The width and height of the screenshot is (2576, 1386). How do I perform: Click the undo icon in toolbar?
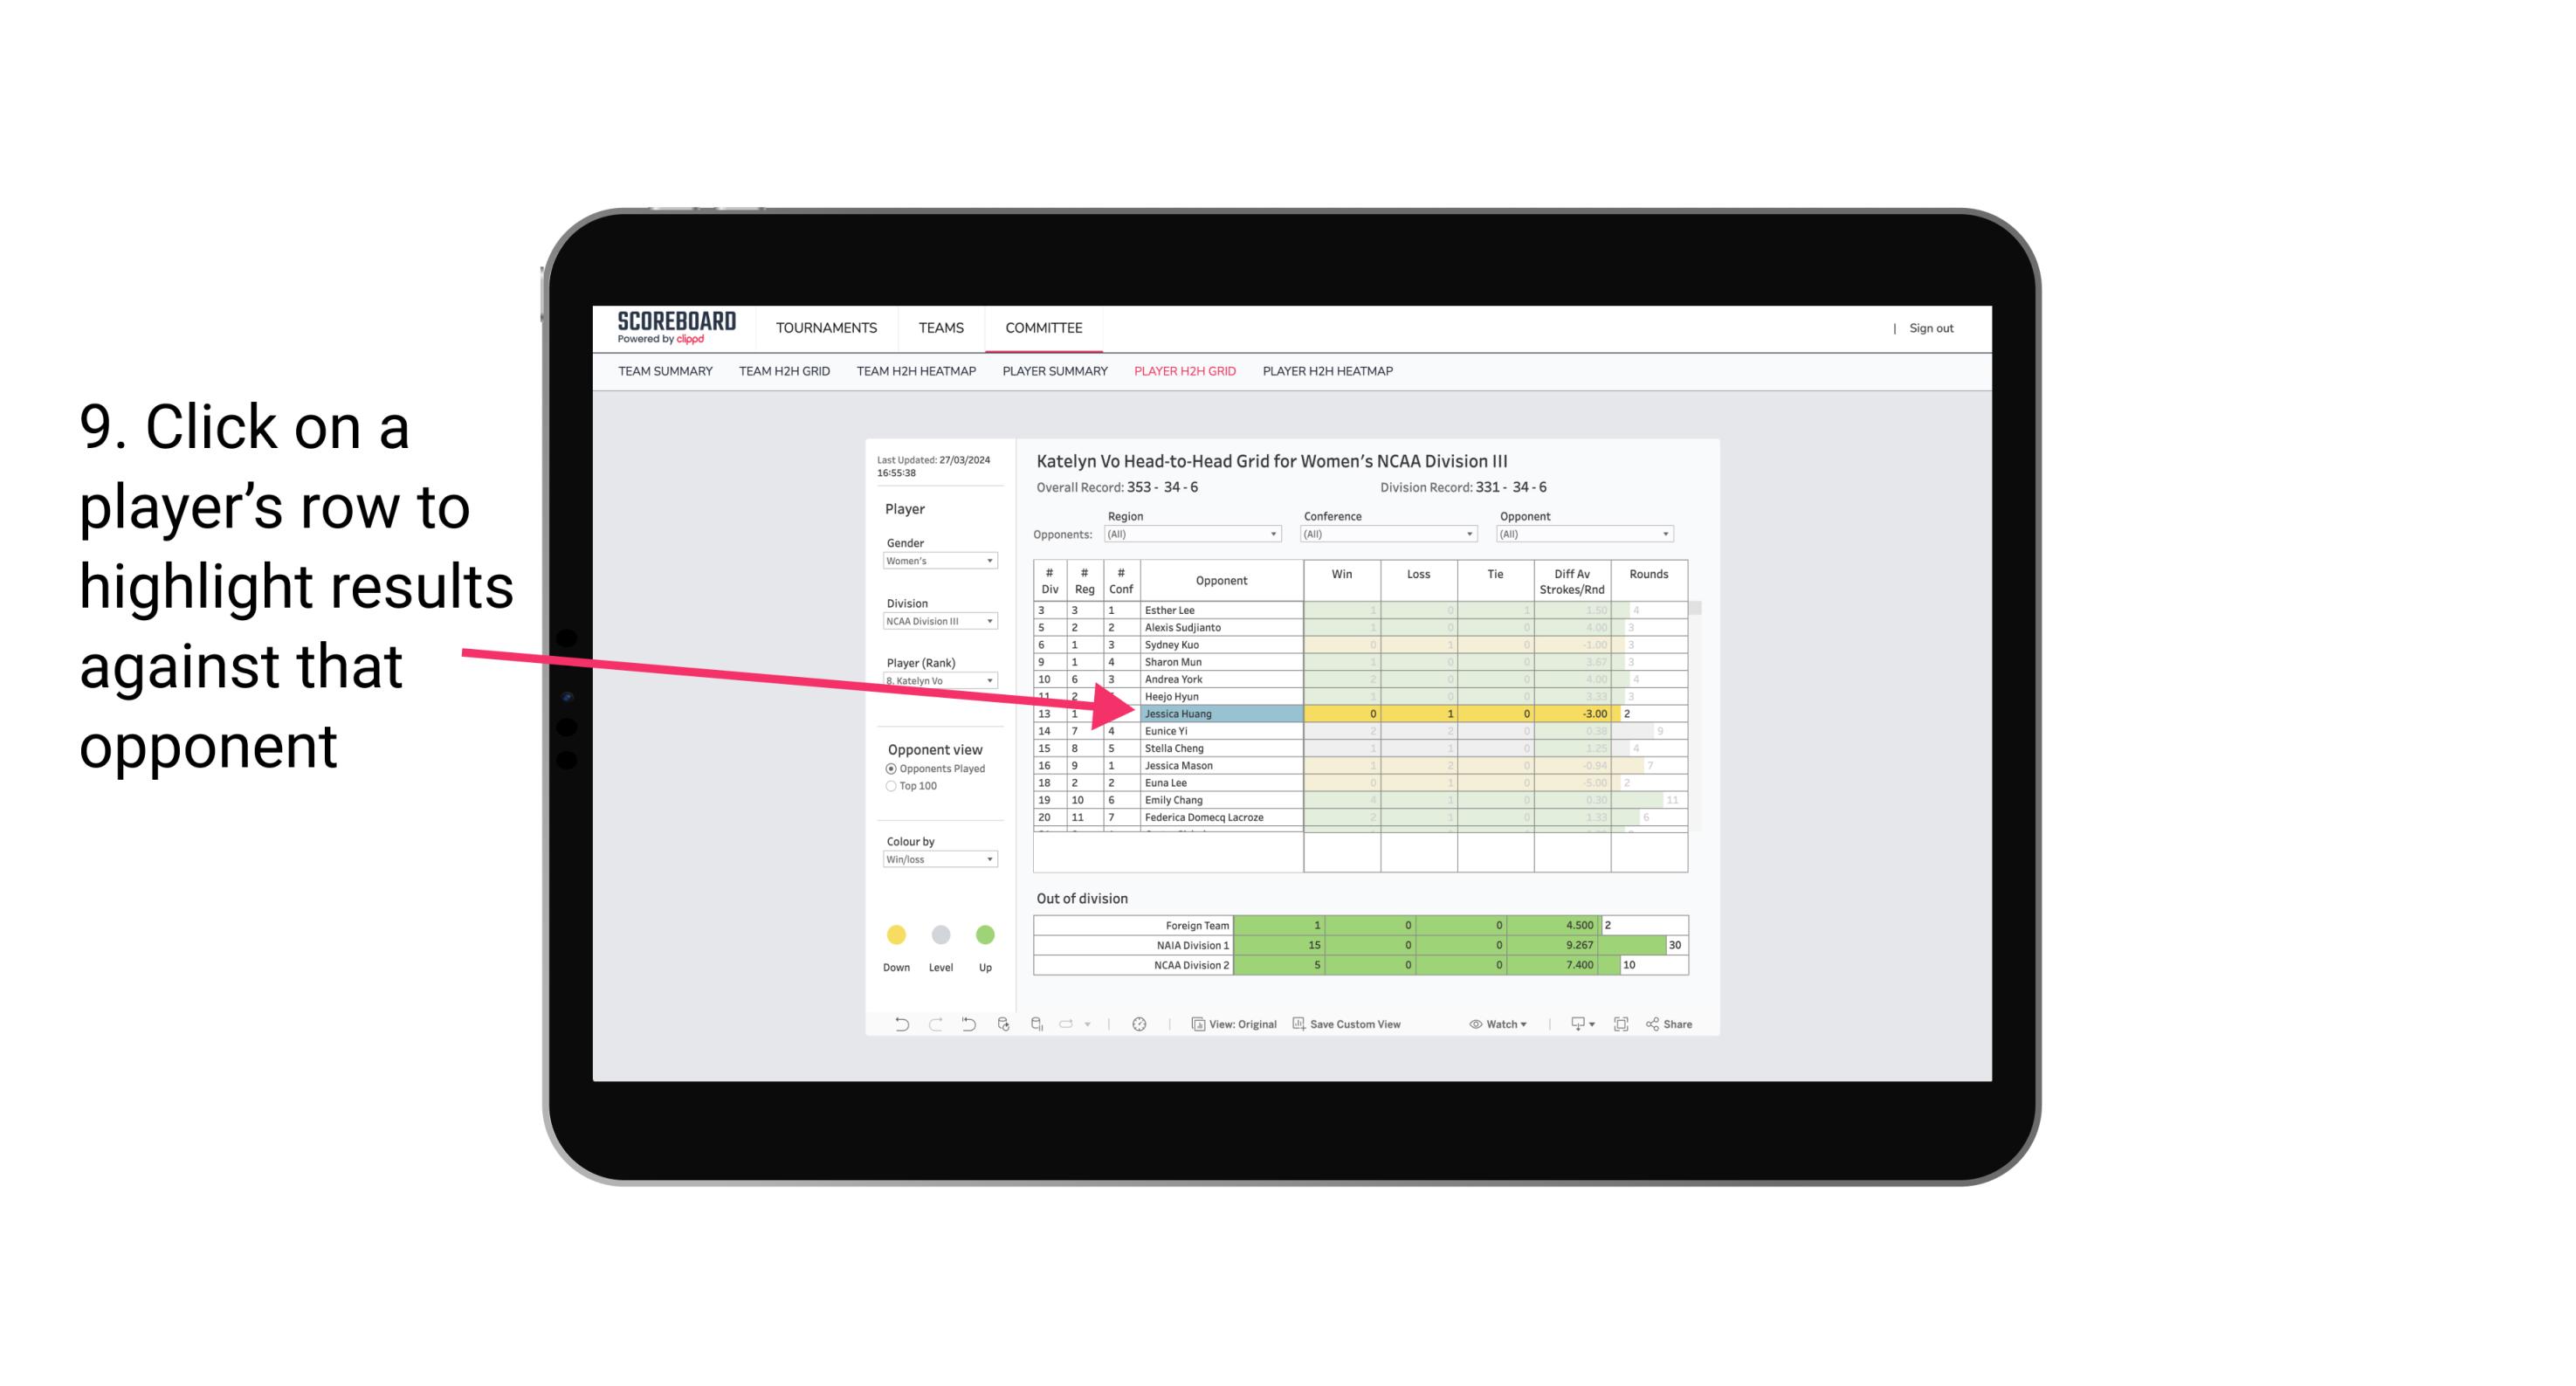click(x=894, y=1026)
